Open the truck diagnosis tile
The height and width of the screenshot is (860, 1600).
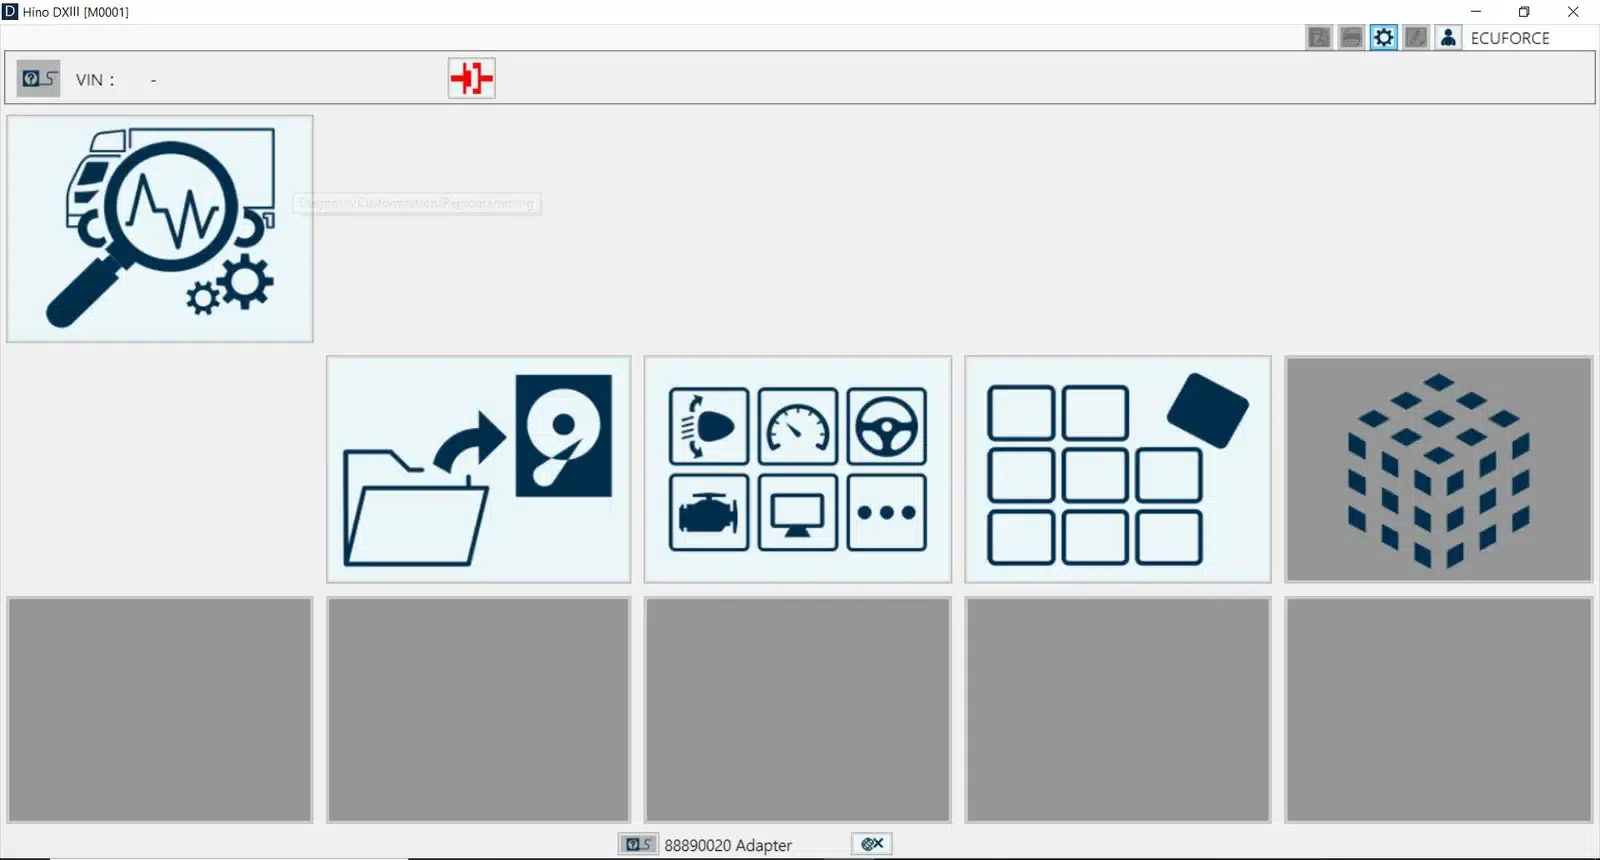(x=160, y=229)
